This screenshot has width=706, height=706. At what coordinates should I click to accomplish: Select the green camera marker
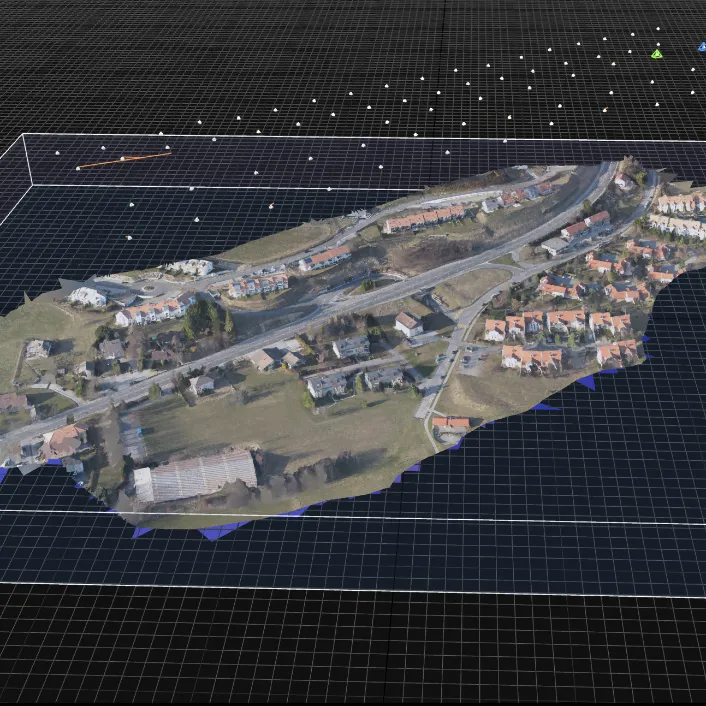[657, 54]
